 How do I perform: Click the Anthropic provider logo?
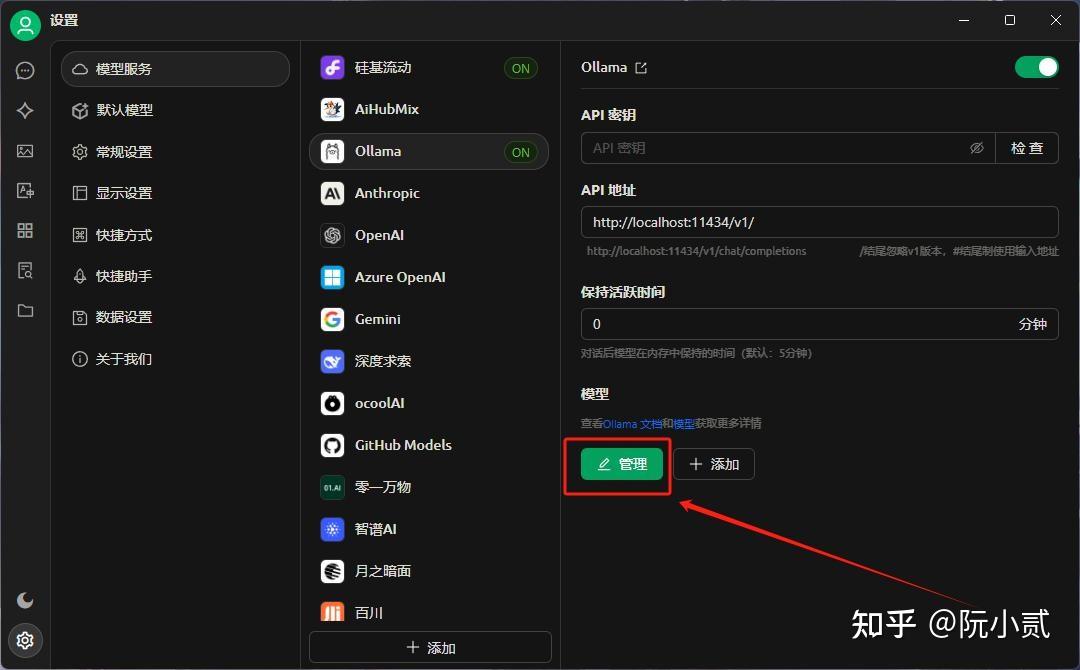tap(333, 193)
